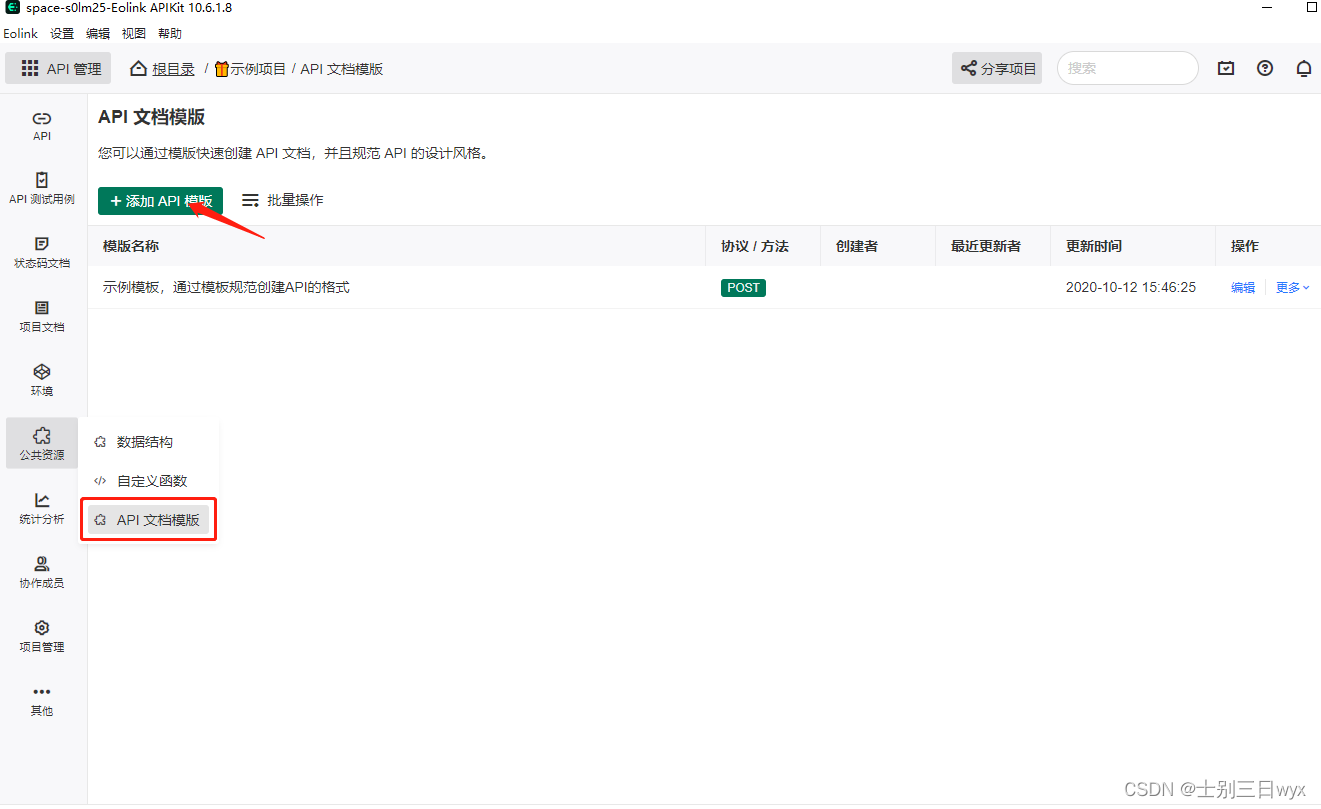This screenshot has height=809, width=1321.
Task: Maximize the window
Action: pos(1311,7)
